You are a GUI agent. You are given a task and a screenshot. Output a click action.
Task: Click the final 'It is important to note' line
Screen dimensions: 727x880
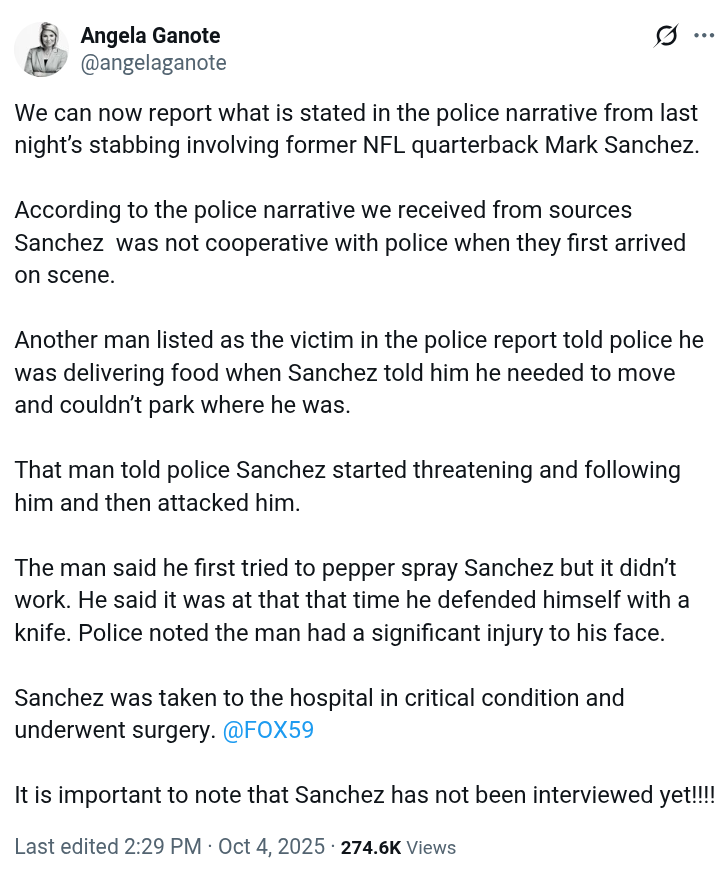364,796
